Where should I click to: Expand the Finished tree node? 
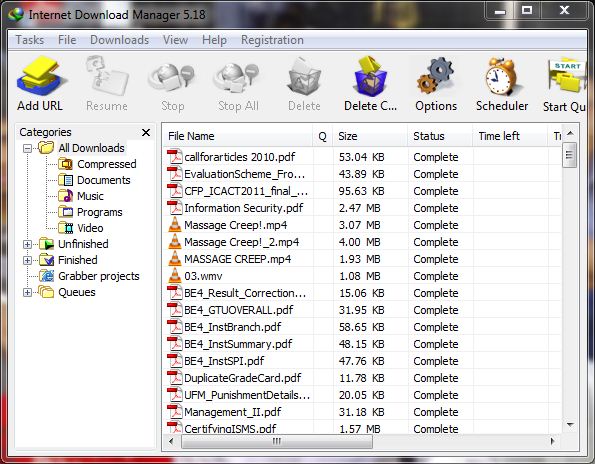point(27,260)
